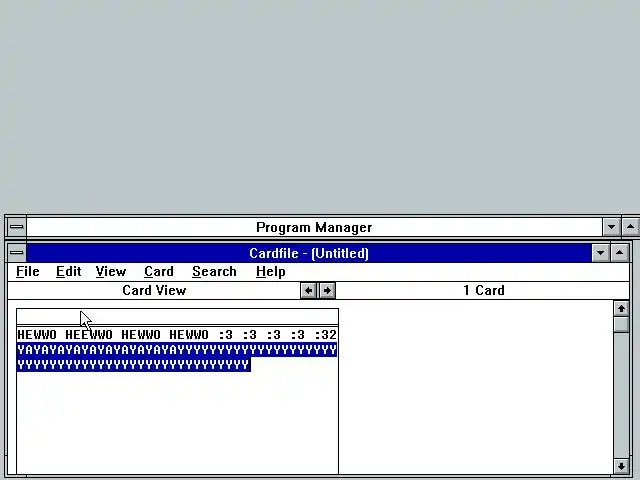
Task: Open Program Manager control menu box
Action: (16, 227)
